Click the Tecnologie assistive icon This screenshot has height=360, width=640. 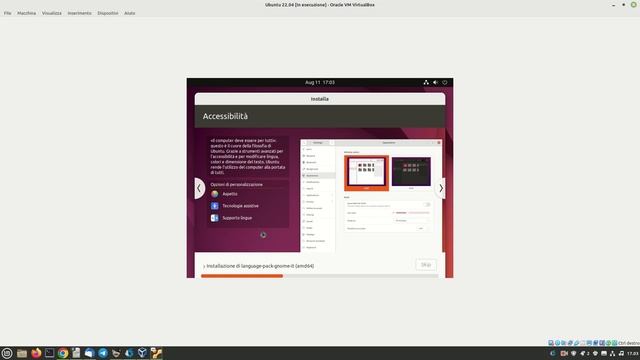point(215,206)
